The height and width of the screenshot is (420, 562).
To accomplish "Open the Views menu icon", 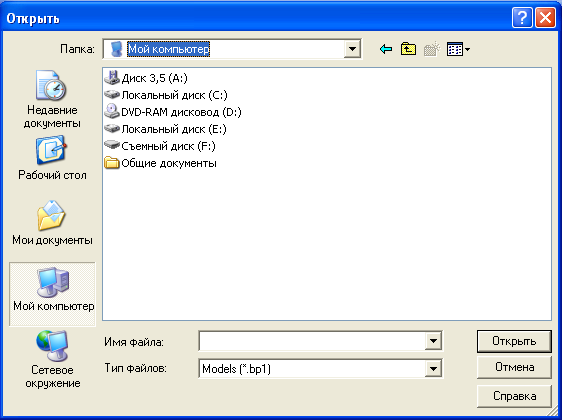I will click(458, 49).
